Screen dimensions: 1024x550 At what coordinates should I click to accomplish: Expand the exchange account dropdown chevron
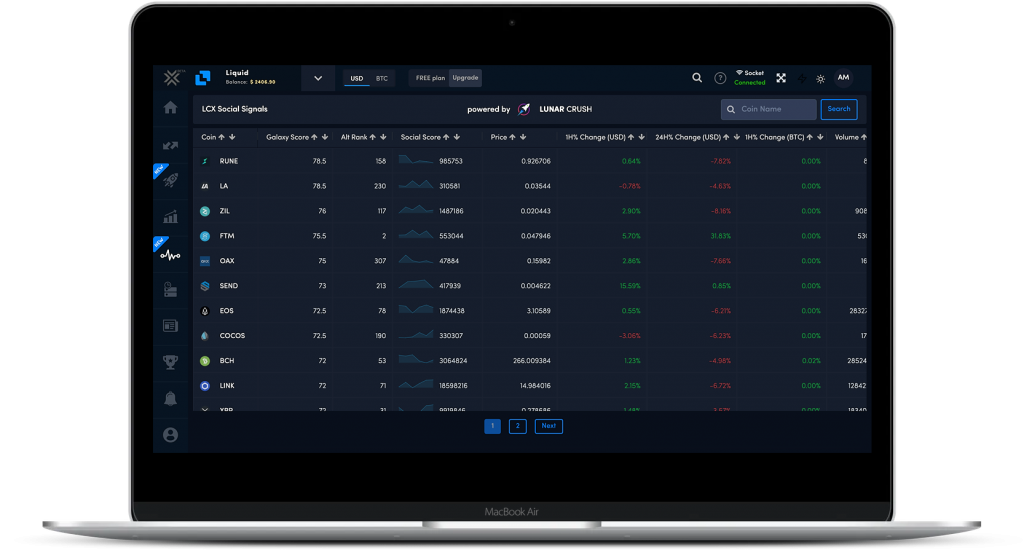318,78
